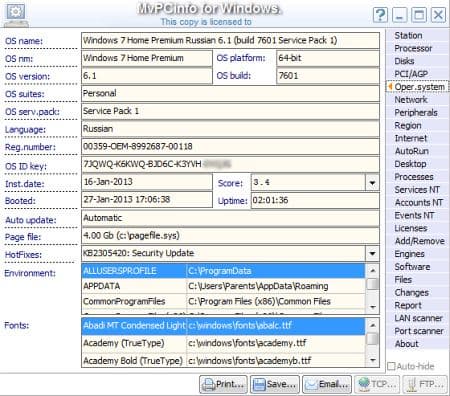Click the Page file field
450x396 pixels.
point(230,236)
